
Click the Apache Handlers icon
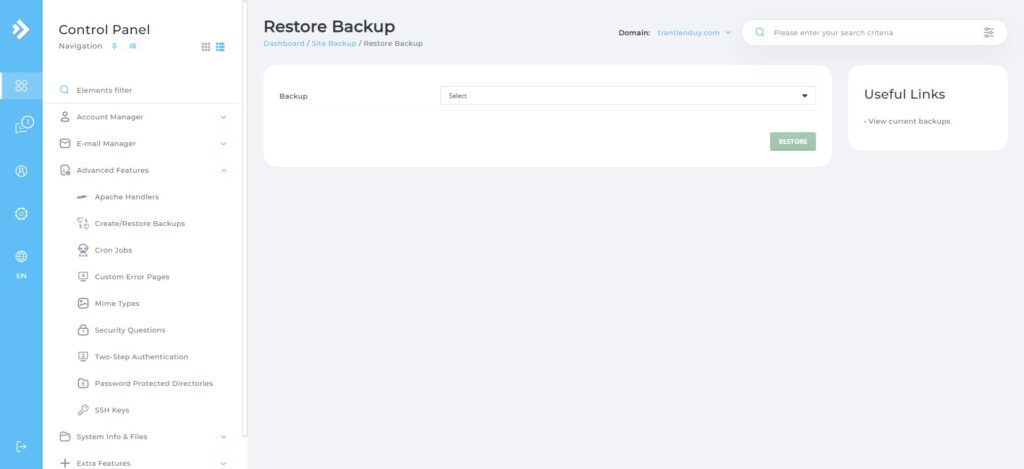tap(82, 197)
